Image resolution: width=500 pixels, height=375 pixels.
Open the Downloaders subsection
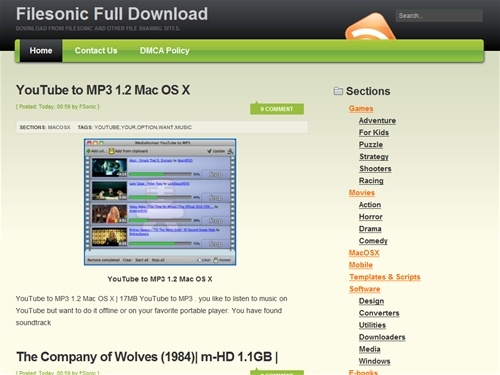click(382, 337)
